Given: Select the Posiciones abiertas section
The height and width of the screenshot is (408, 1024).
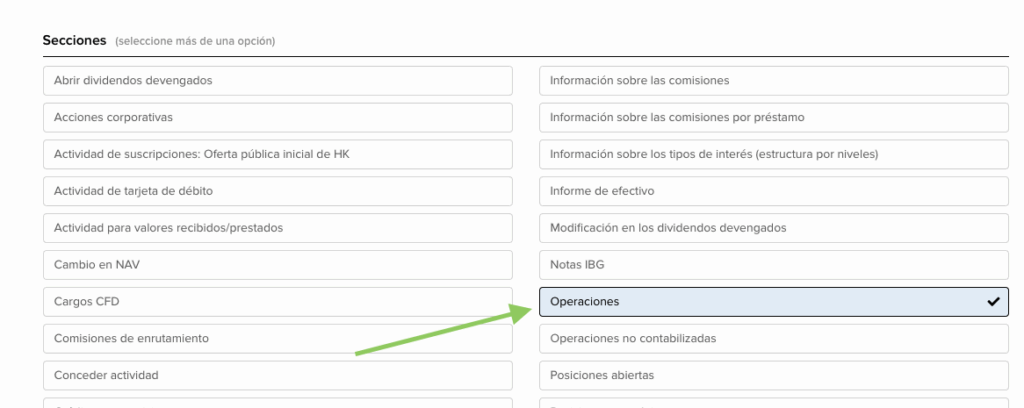Looking at the screenshot, I should pyautogui.click(x=773, y=376).
